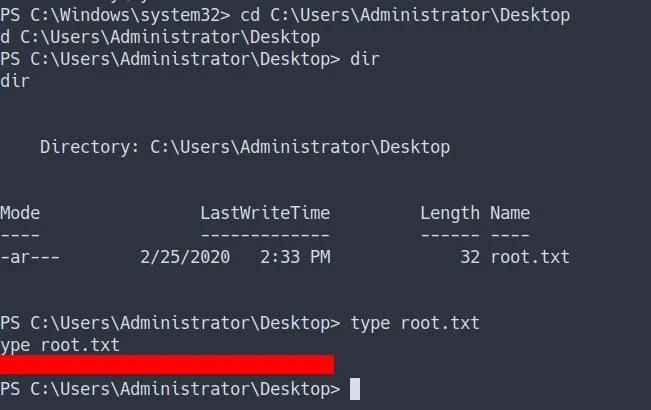
Task: Click the echoed 'd C:\Users\Administrator\Desktop' line
Action: (160, 37)
